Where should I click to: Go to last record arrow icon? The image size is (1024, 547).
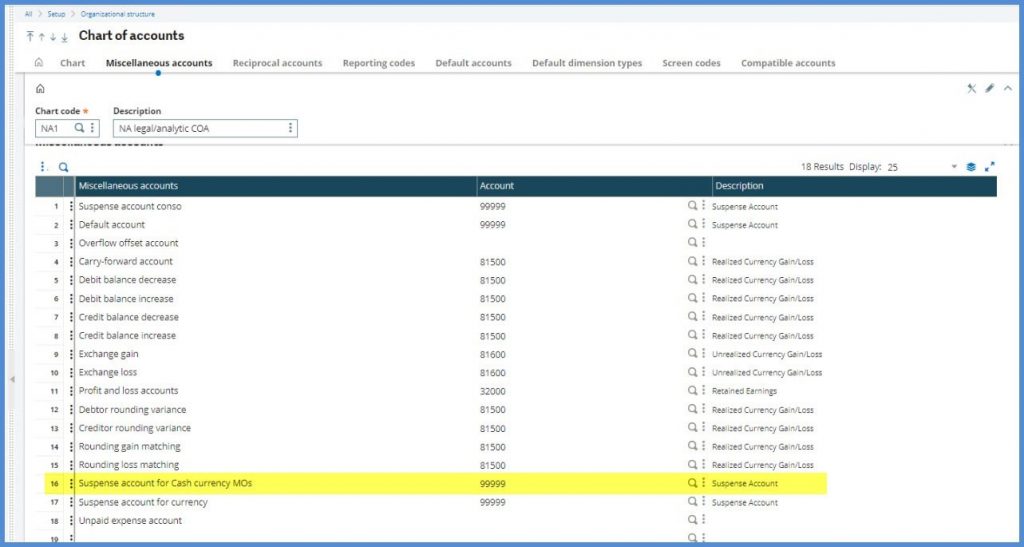[x=65, y=37]
